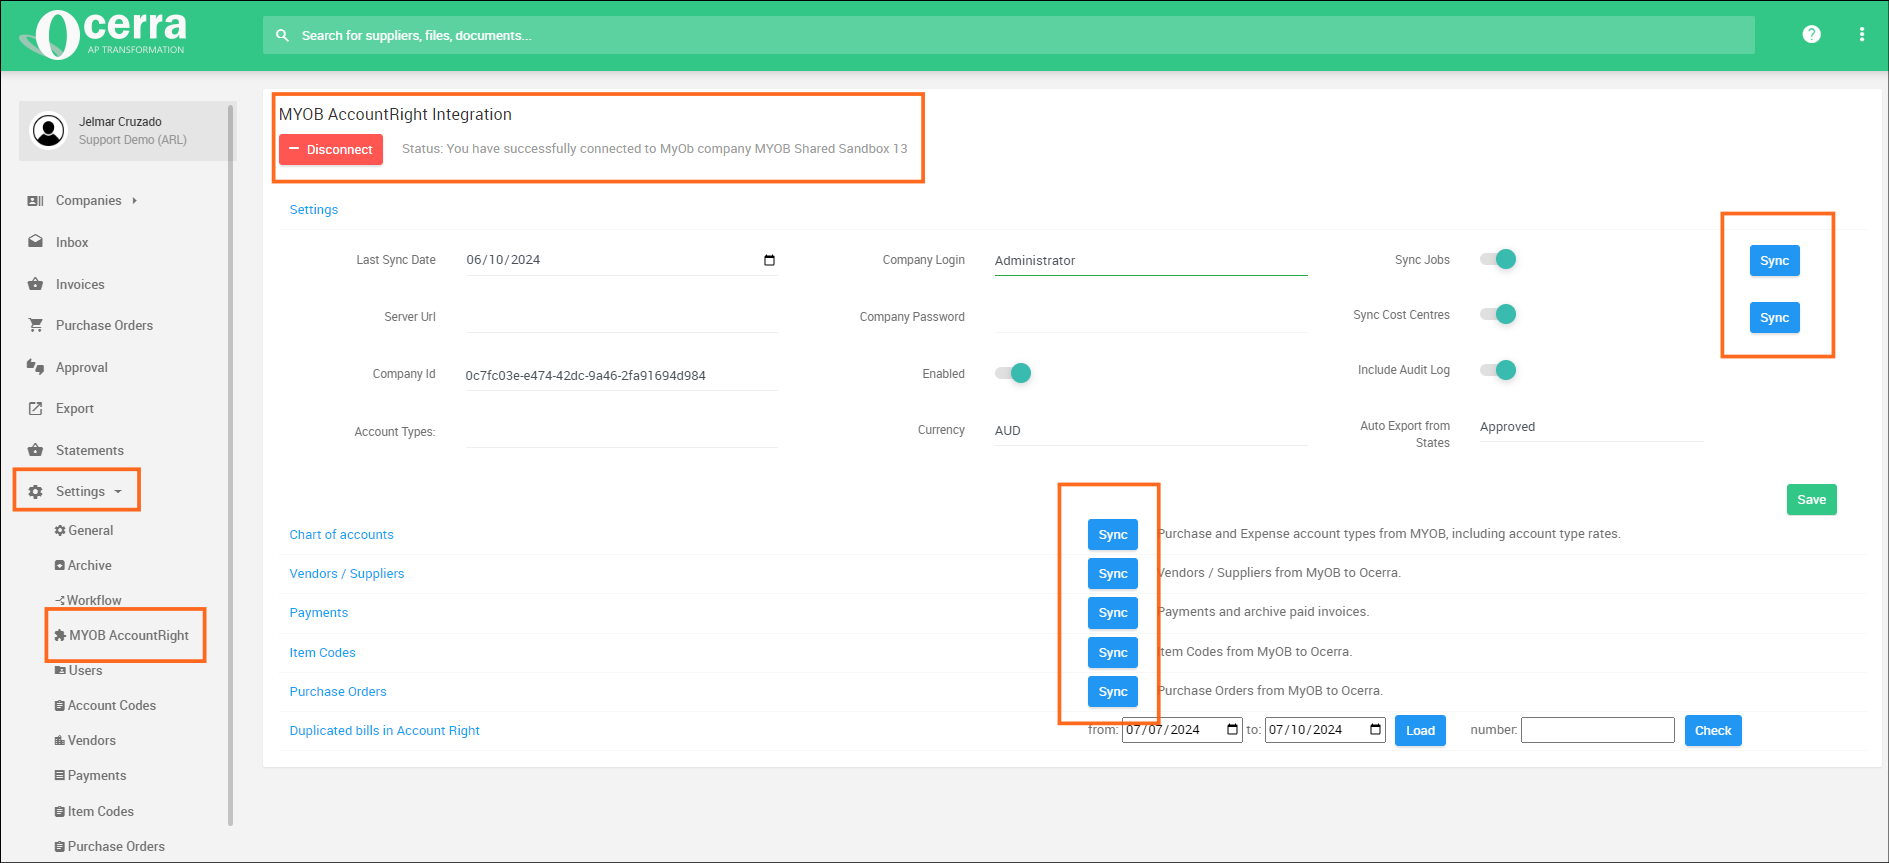This screenshot has height=863, width=1889.
Task: Click the Statements icon in sidebar
Action: click(x=36, y=450)
